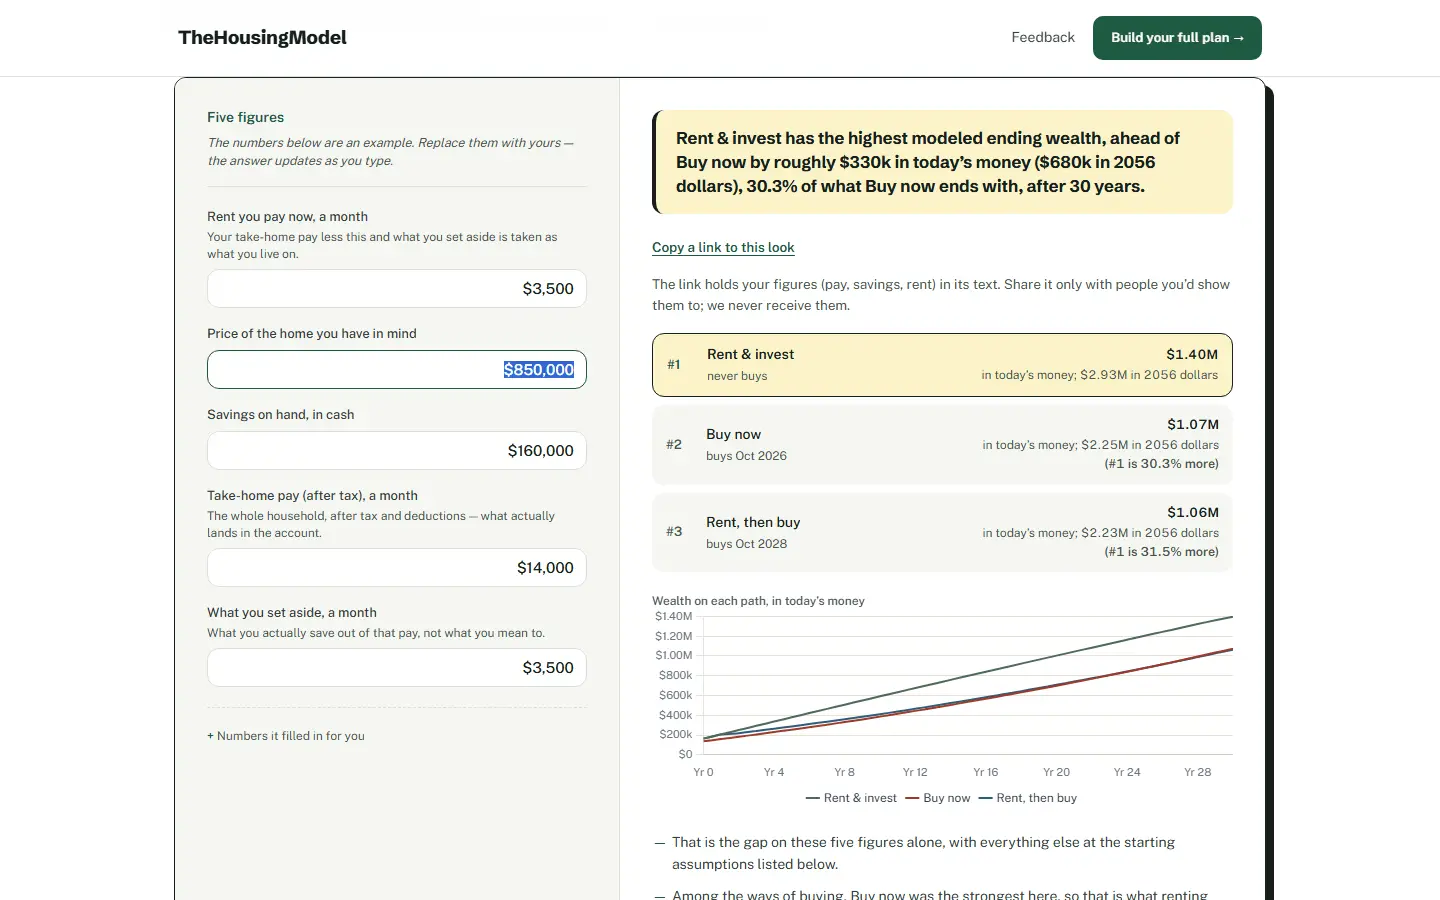
Task: Click the 'buys Oct 2026' text
Action: pos(746,456)
